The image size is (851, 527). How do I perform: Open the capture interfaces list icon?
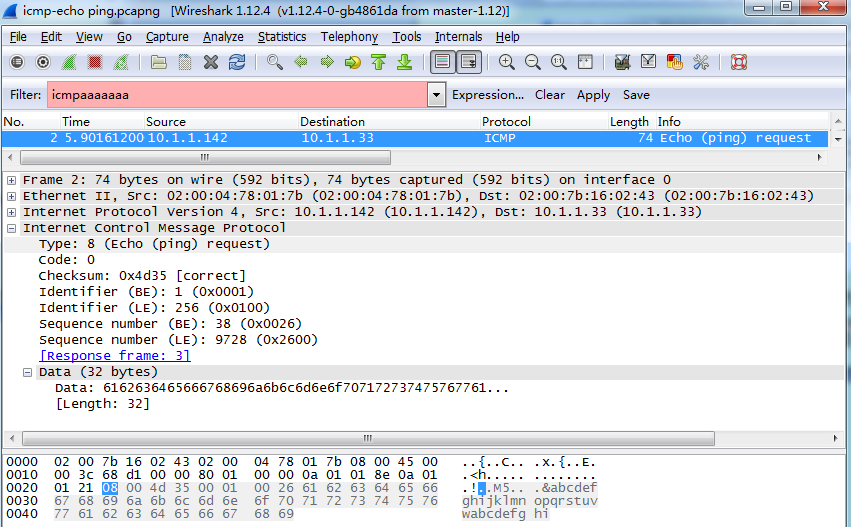[x=17, y=62]
